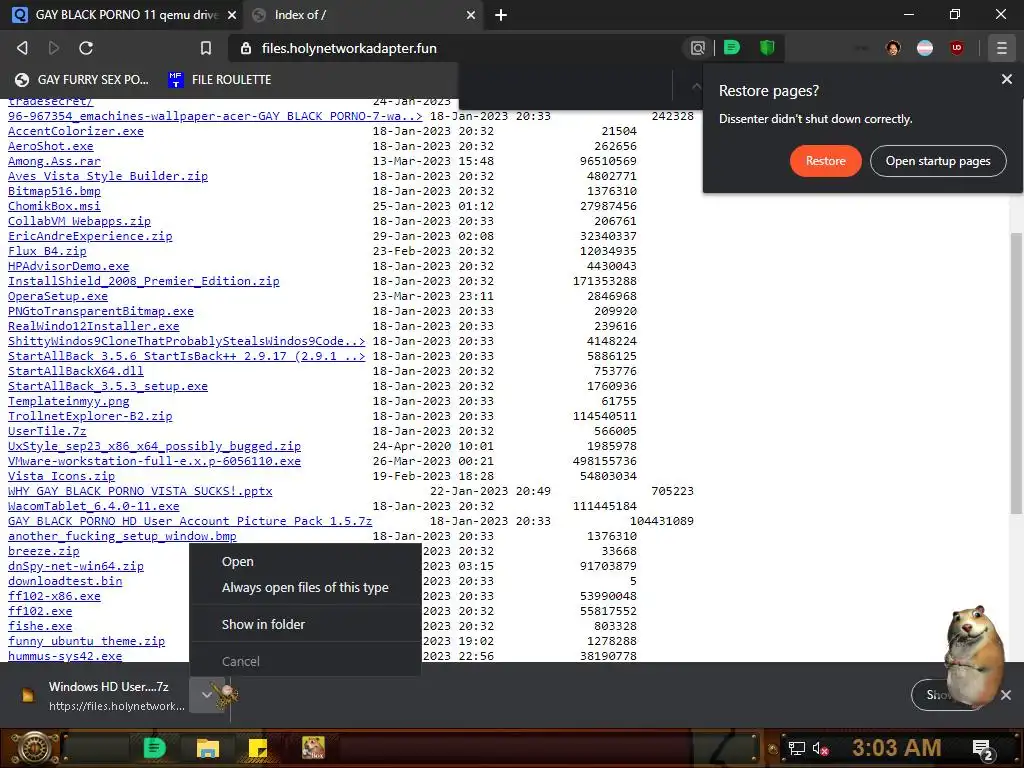Toggle the download item options chevron
Viewport: 1024px width, 768px height.
click(x=206, y=694)
